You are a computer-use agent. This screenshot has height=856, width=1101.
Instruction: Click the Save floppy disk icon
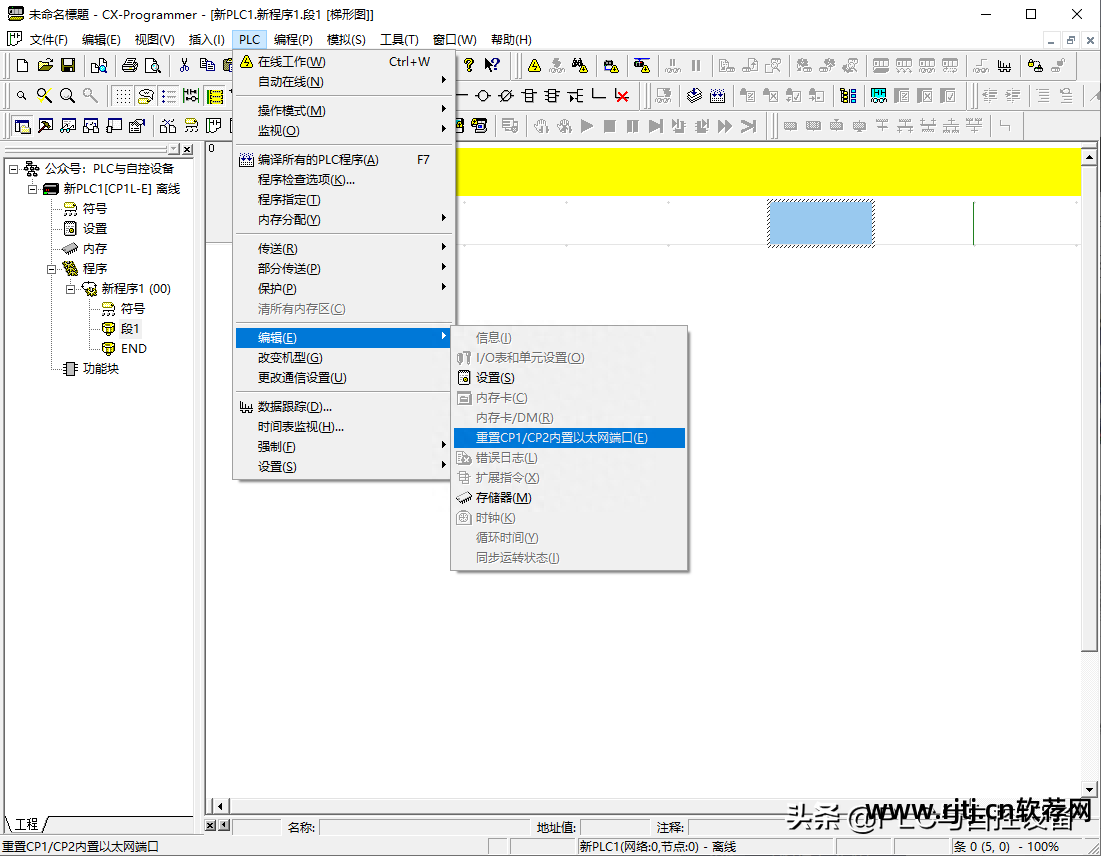point(68,66)
